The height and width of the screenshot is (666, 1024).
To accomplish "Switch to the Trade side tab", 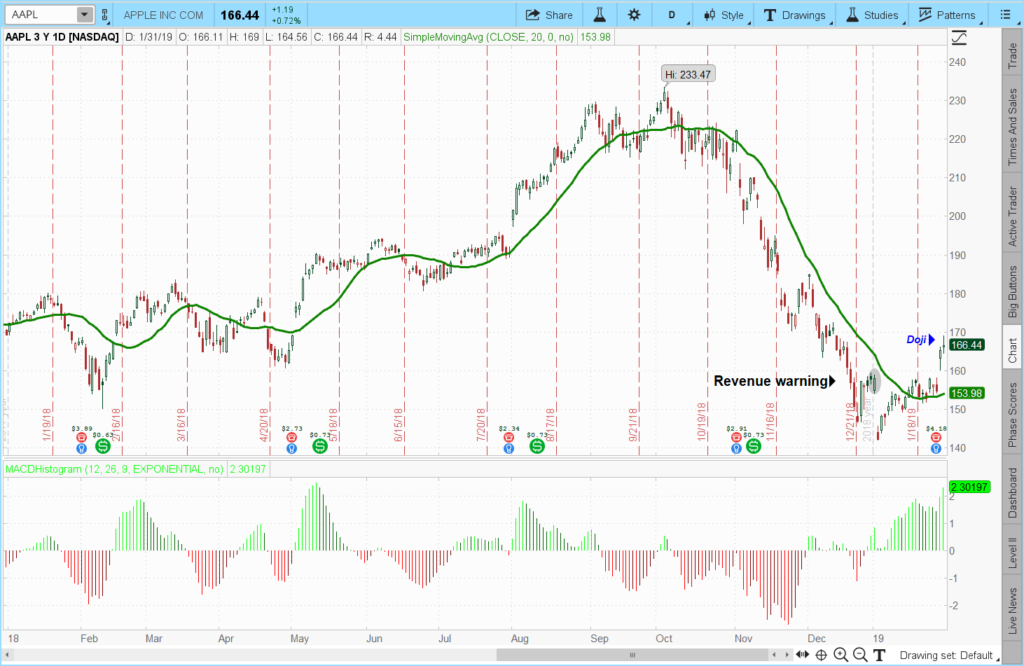I will (x=1012, y=56).
